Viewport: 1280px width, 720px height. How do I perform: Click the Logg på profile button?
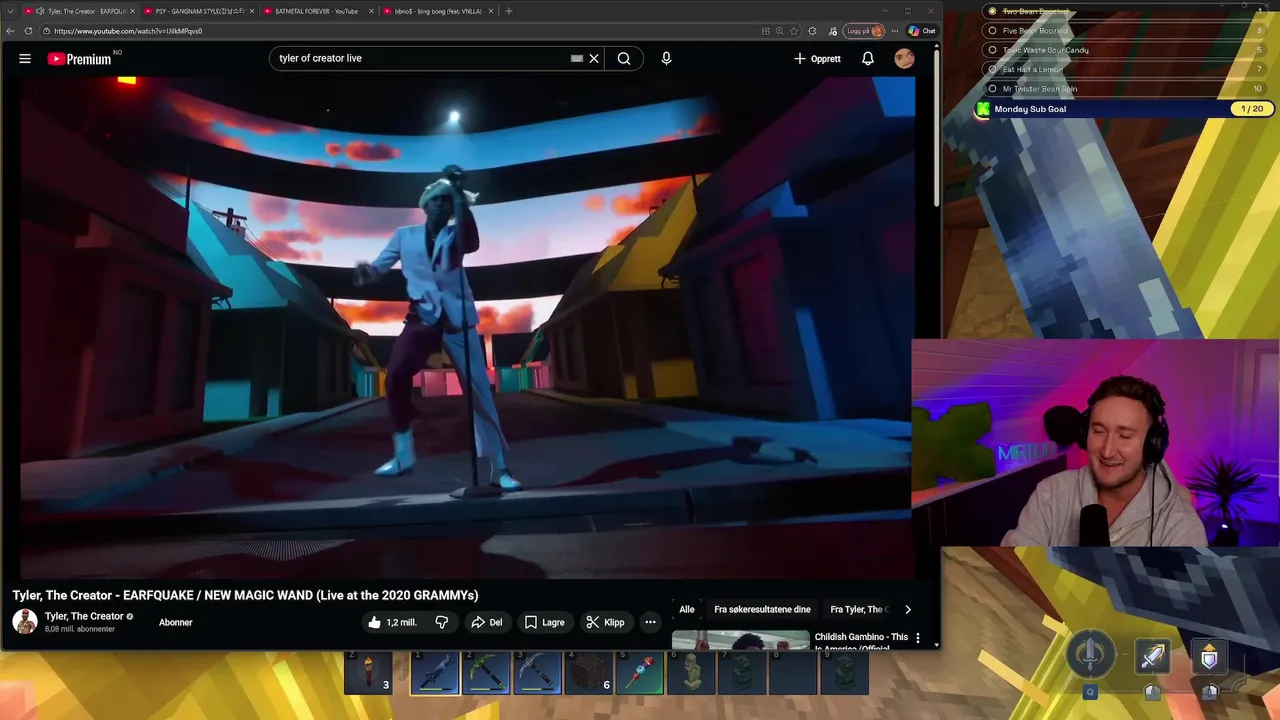click(865, 31)
